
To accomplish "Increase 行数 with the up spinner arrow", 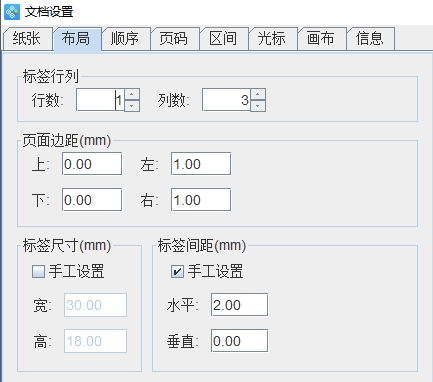I will (x=132, y=94).
